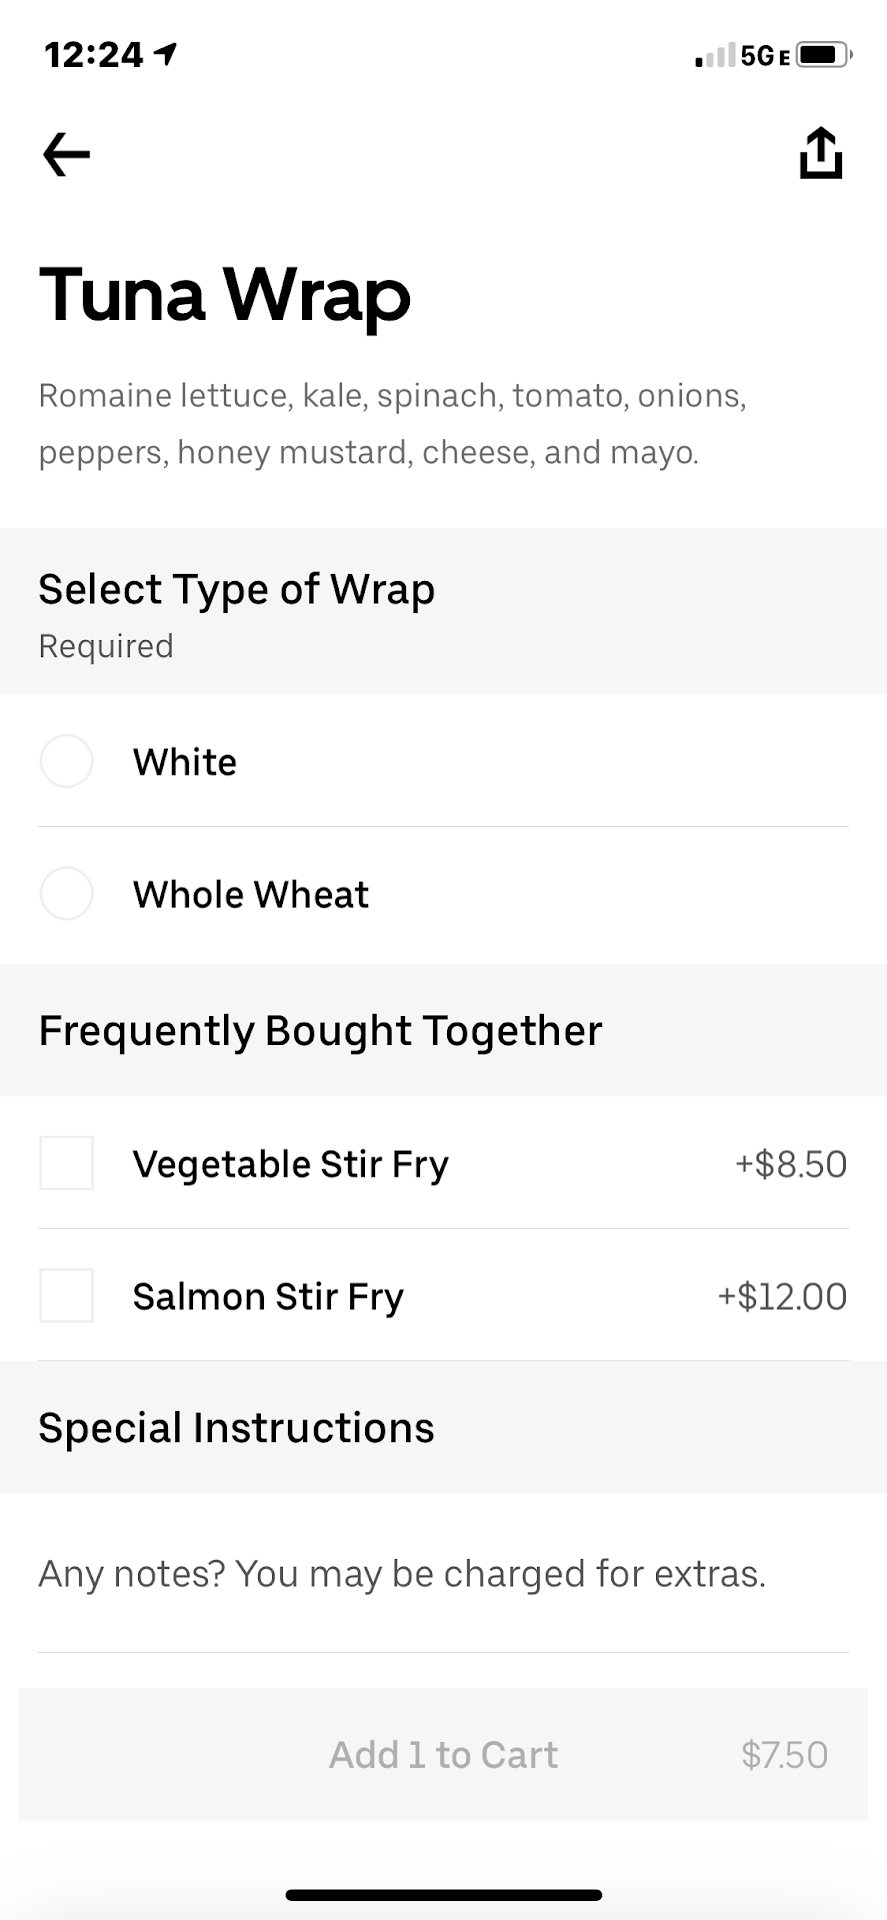Focus the 'Any notes?' special instructions field
This screenshot has width=887, height=1920.
402,1574
